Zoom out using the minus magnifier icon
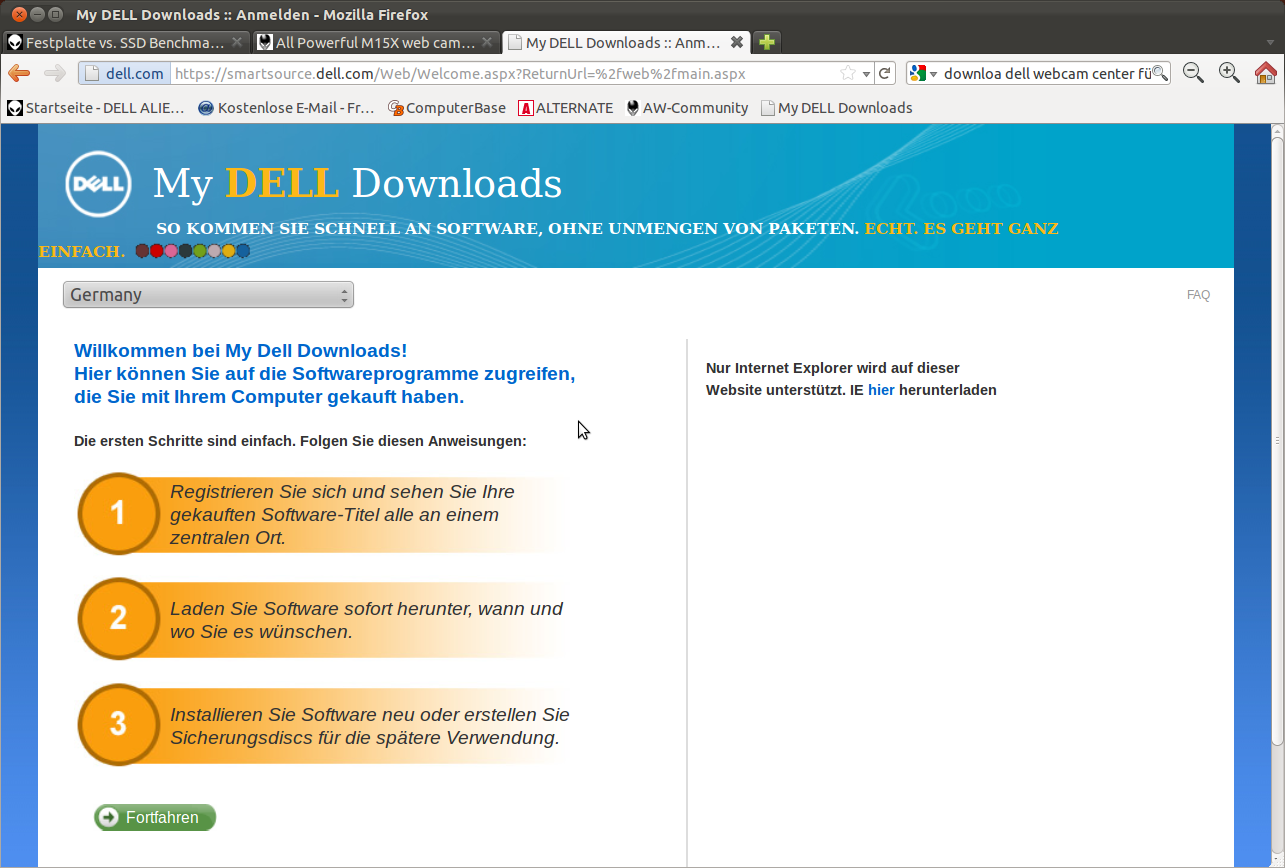Screen dimensions: 1285x868 1193,73
